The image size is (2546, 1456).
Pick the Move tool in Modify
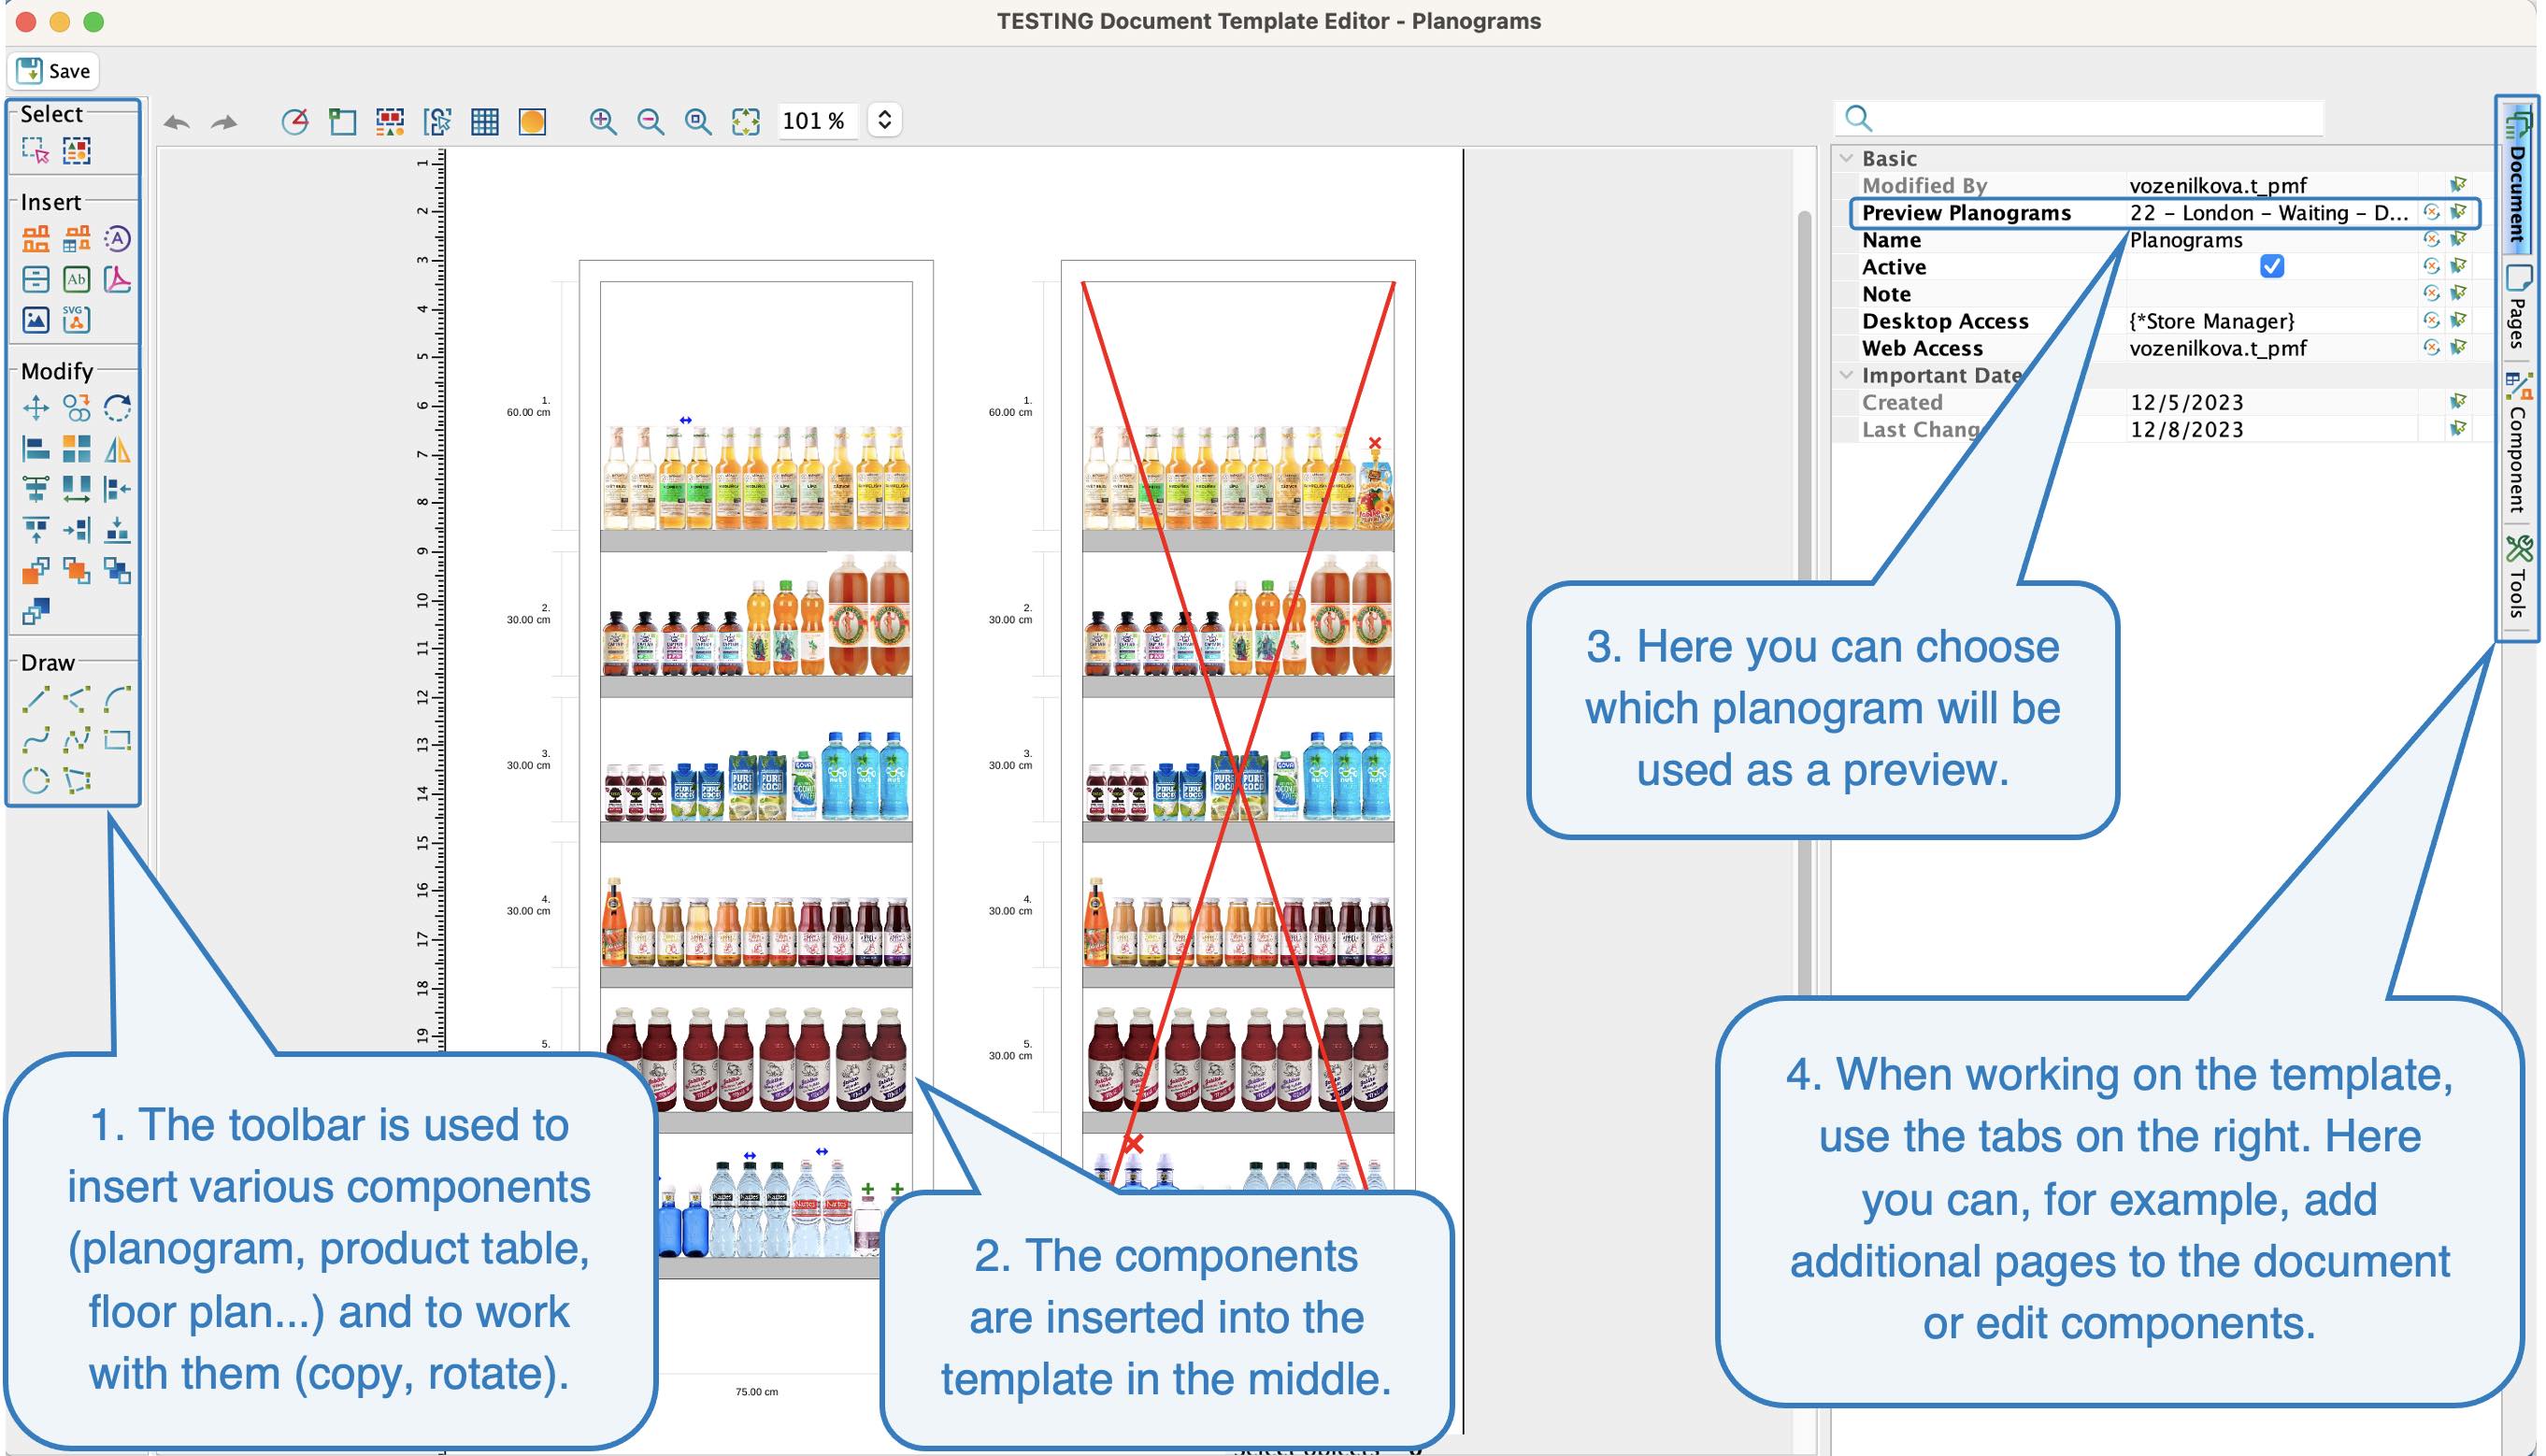36,408
